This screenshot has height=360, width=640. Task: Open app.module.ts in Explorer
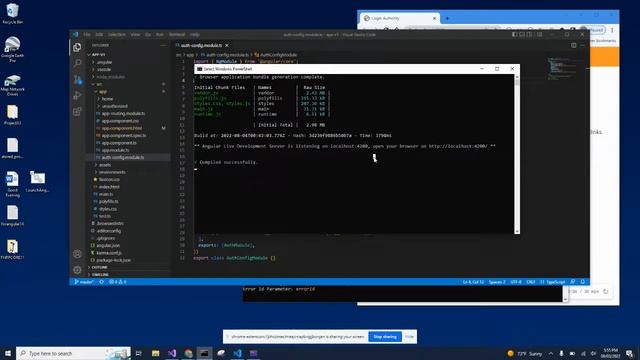[116, 150]
